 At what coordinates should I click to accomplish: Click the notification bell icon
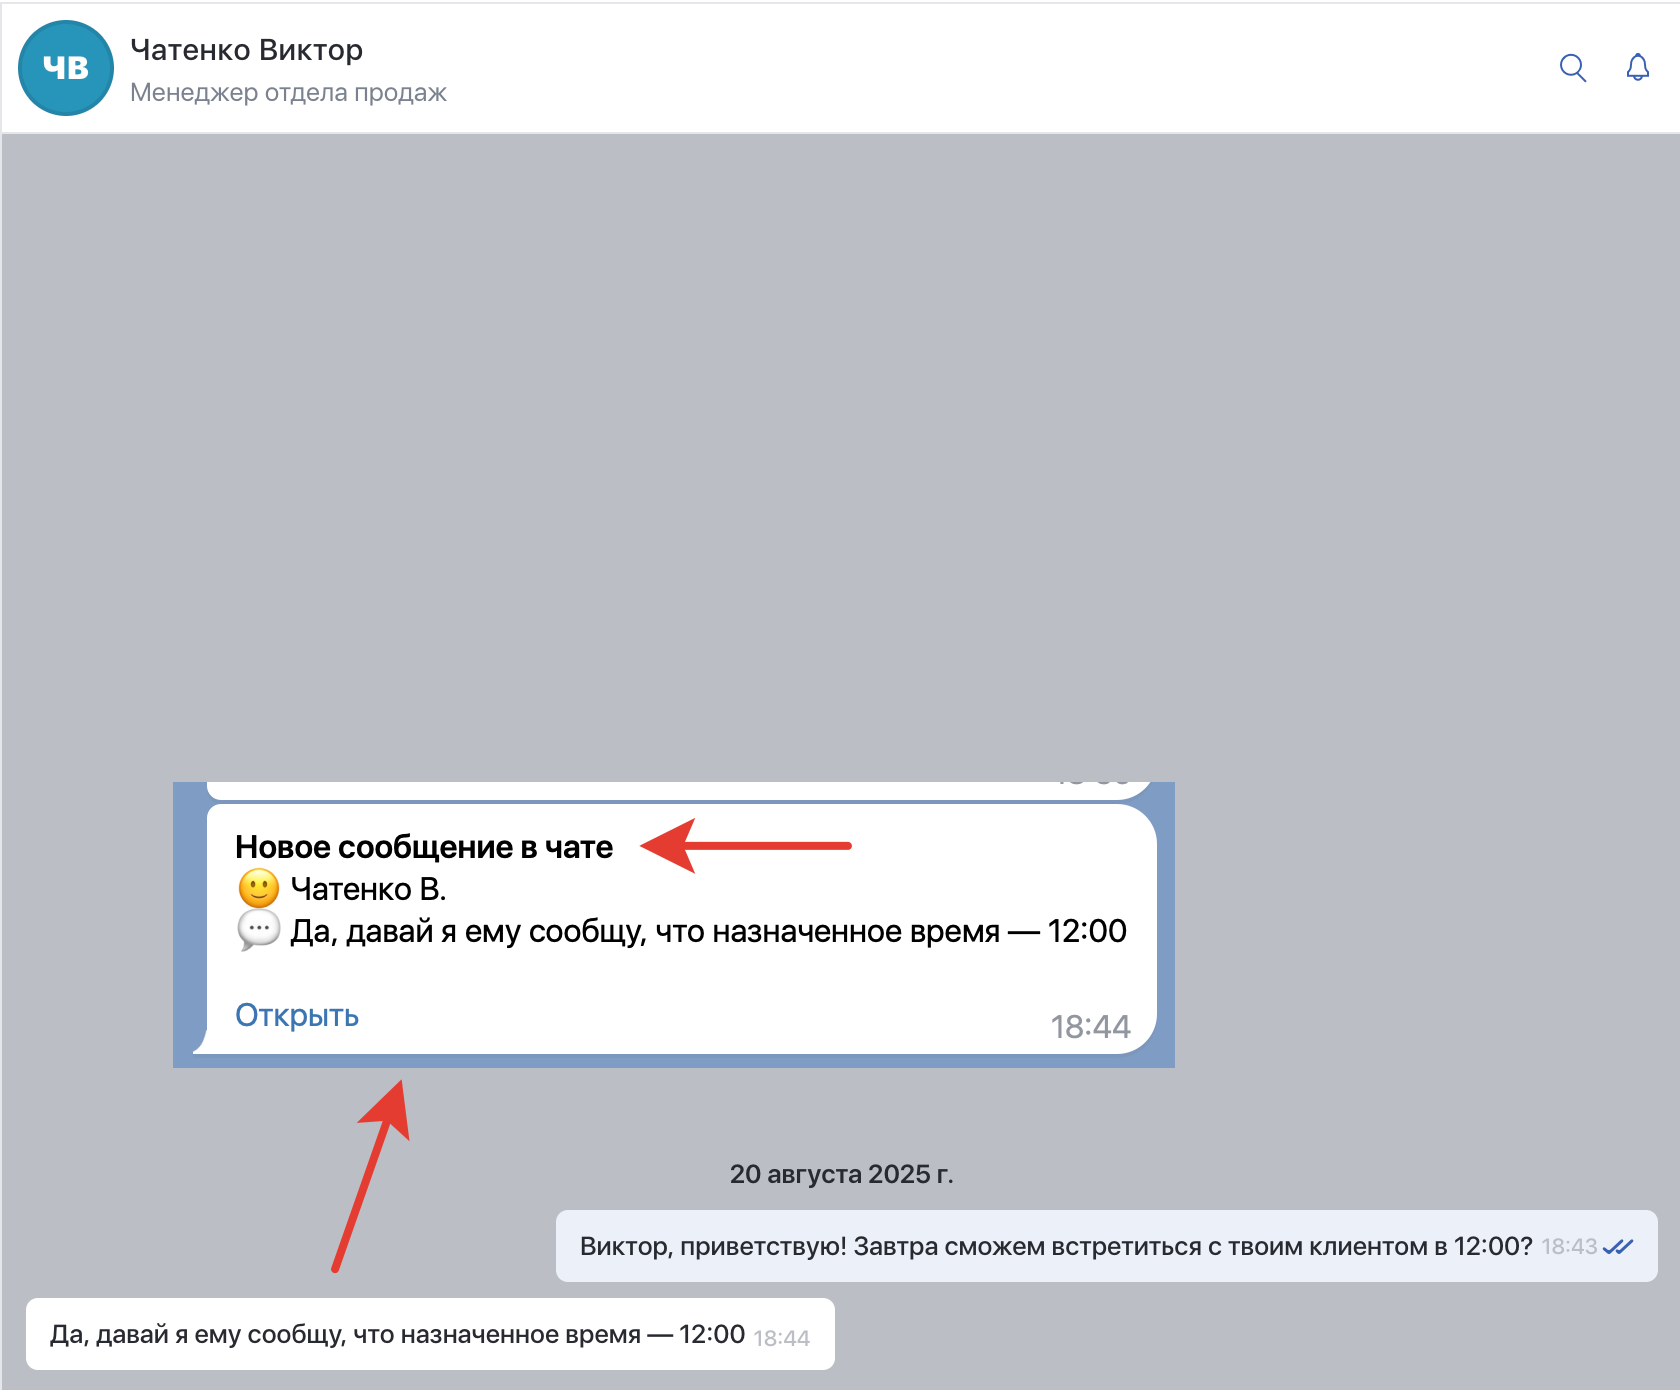(x=1637, y=68)
